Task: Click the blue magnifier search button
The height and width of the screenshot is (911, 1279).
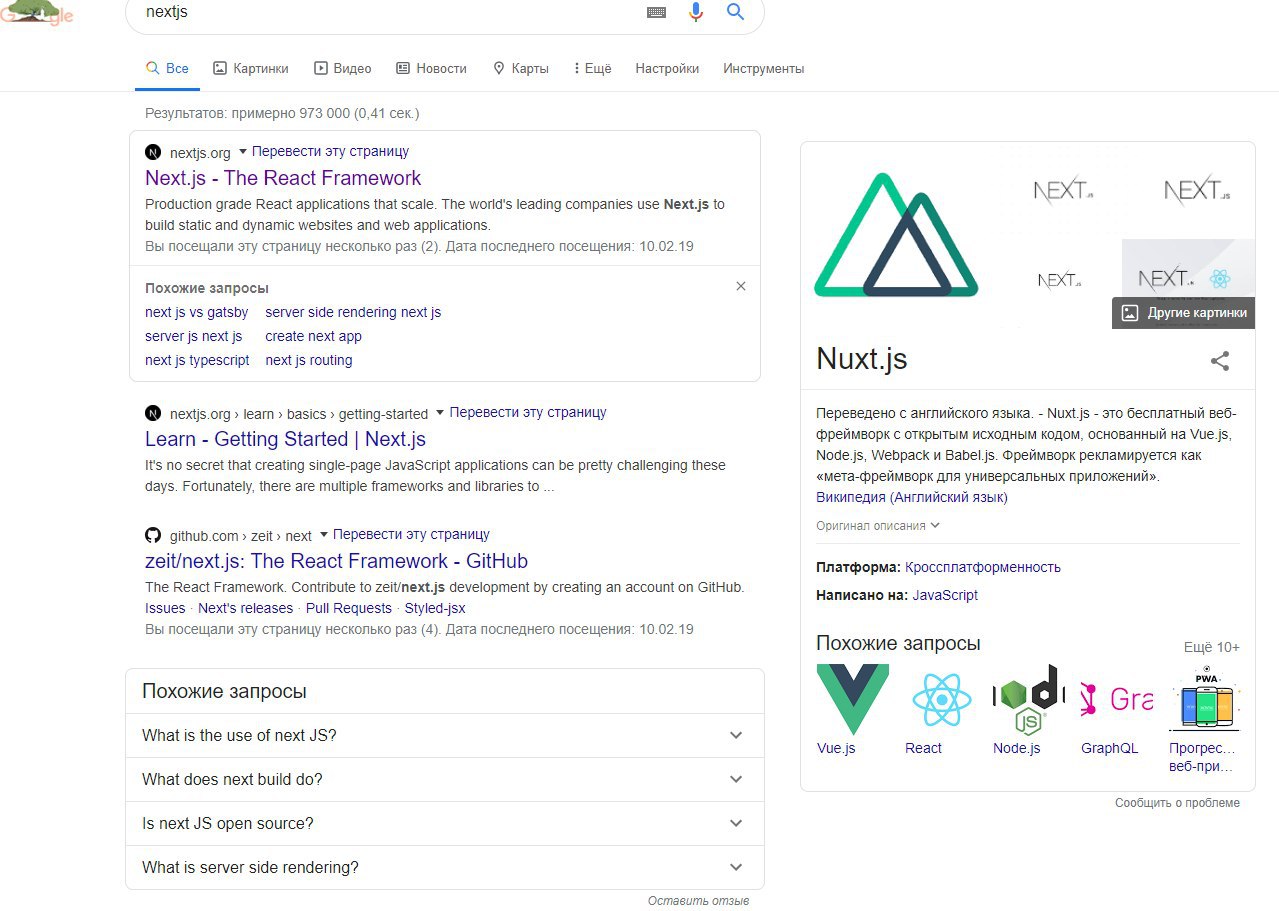Action: click(736, 12)
